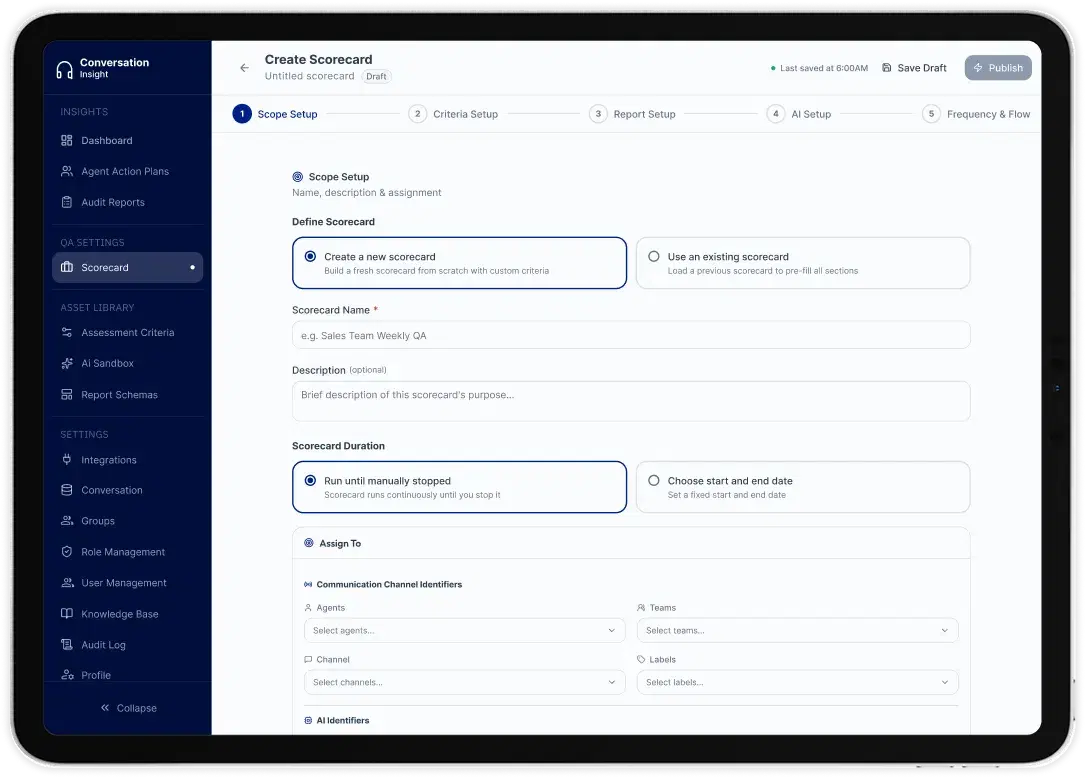This screenshot has height=778, width=1086.
Task: Click the Assessment Criteria sliders icon
Action: (x=66, y=333)
